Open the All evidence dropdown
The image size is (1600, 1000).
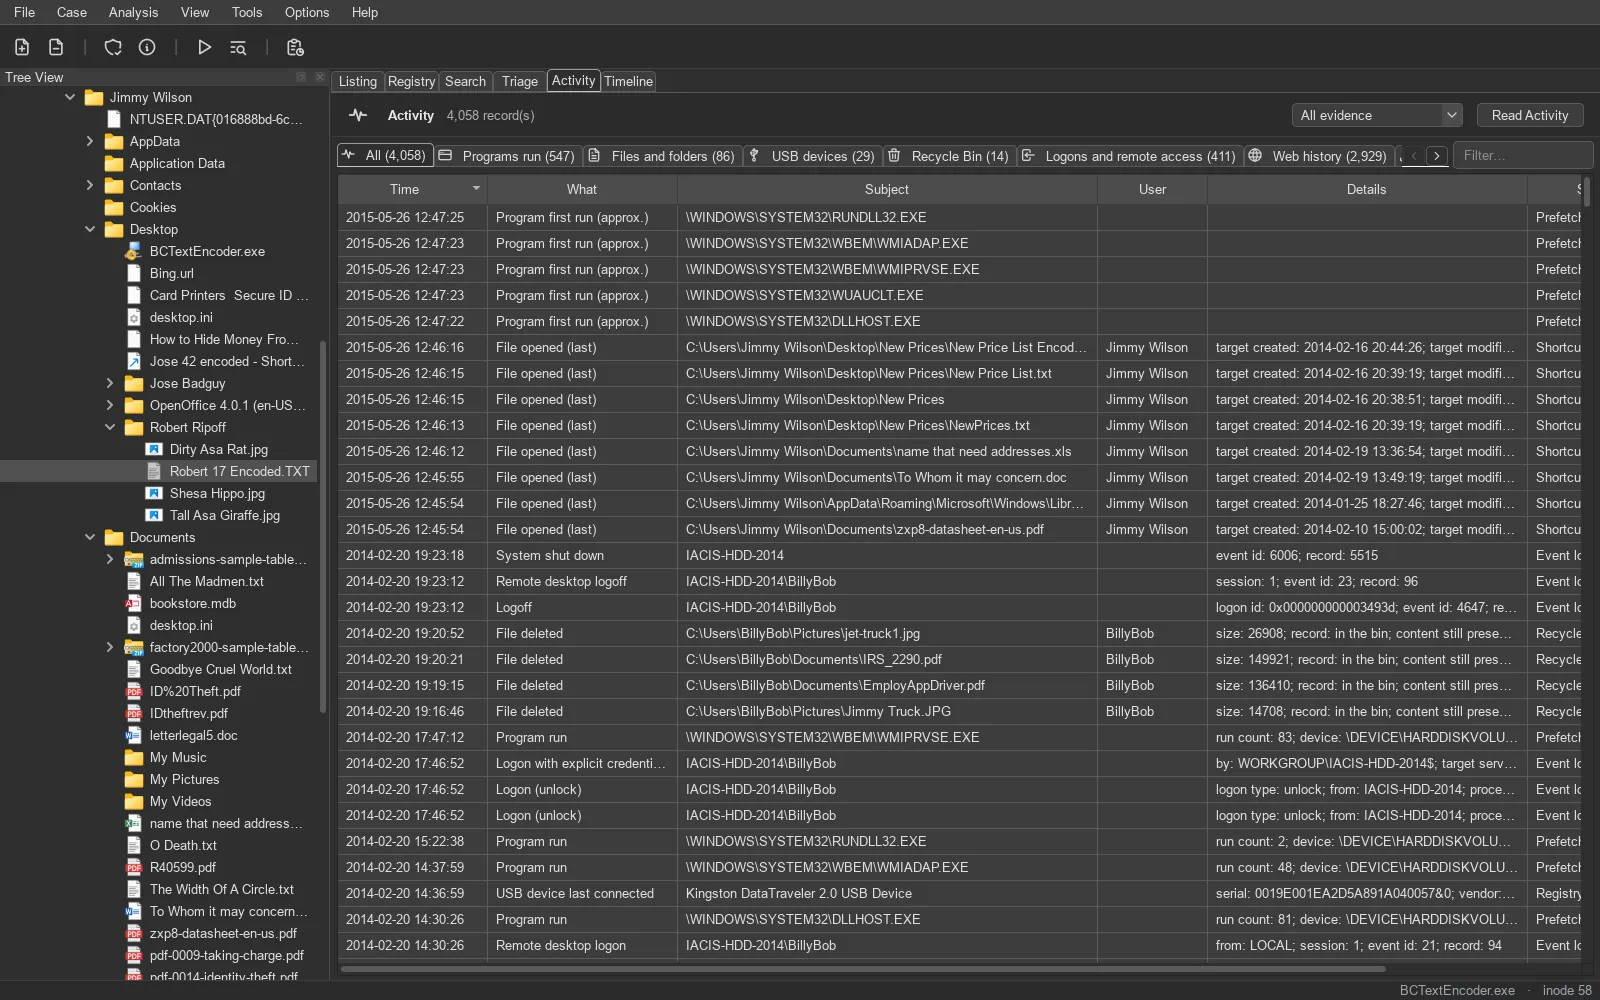1377,115
